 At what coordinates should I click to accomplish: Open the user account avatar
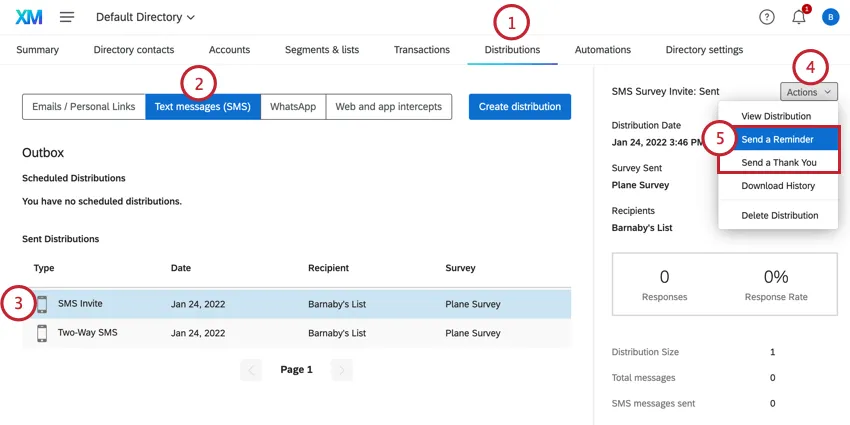pyautogui.click(x=830, y=17)
